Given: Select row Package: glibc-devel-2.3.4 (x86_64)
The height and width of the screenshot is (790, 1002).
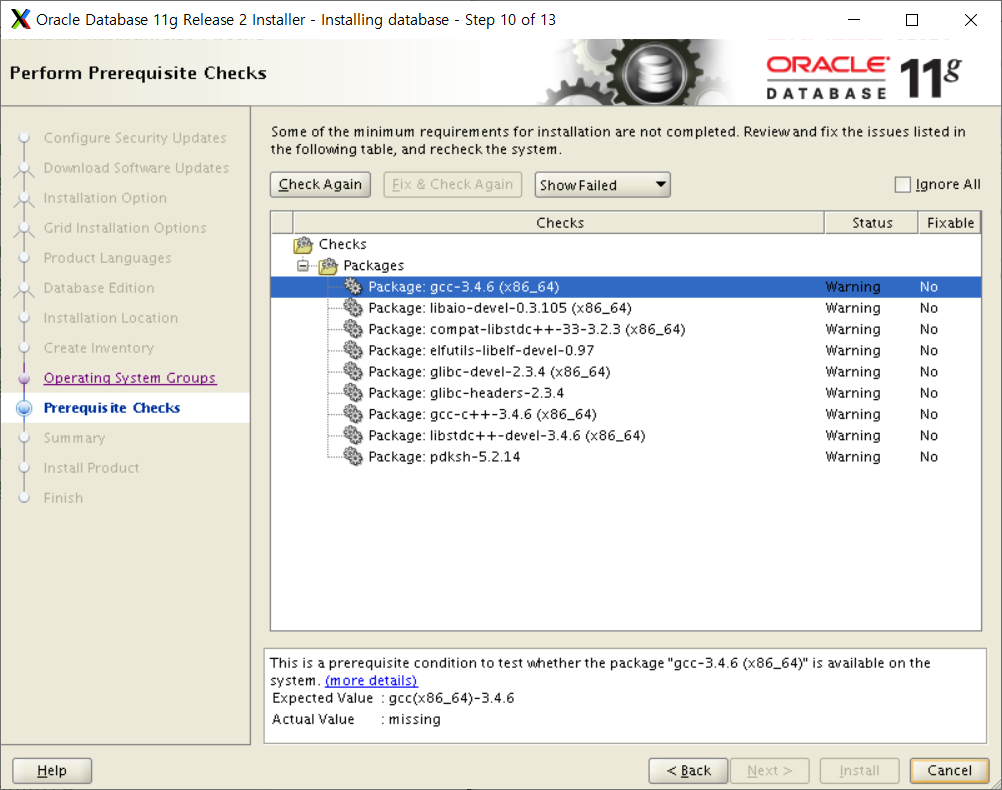Looking at the screenshot, I should click(x=626, y=371).
